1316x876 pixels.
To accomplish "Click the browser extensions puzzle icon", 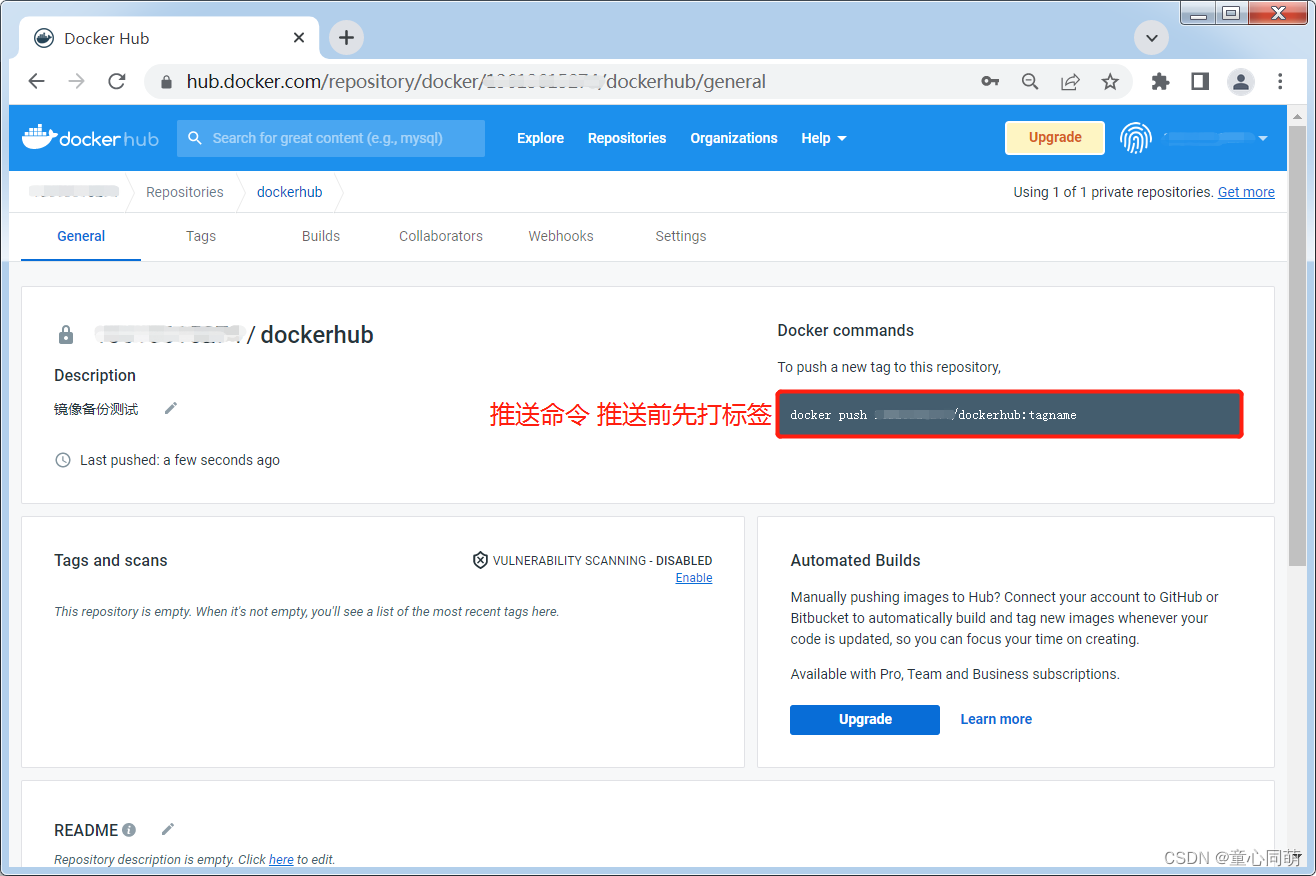I will point(1159,81).
